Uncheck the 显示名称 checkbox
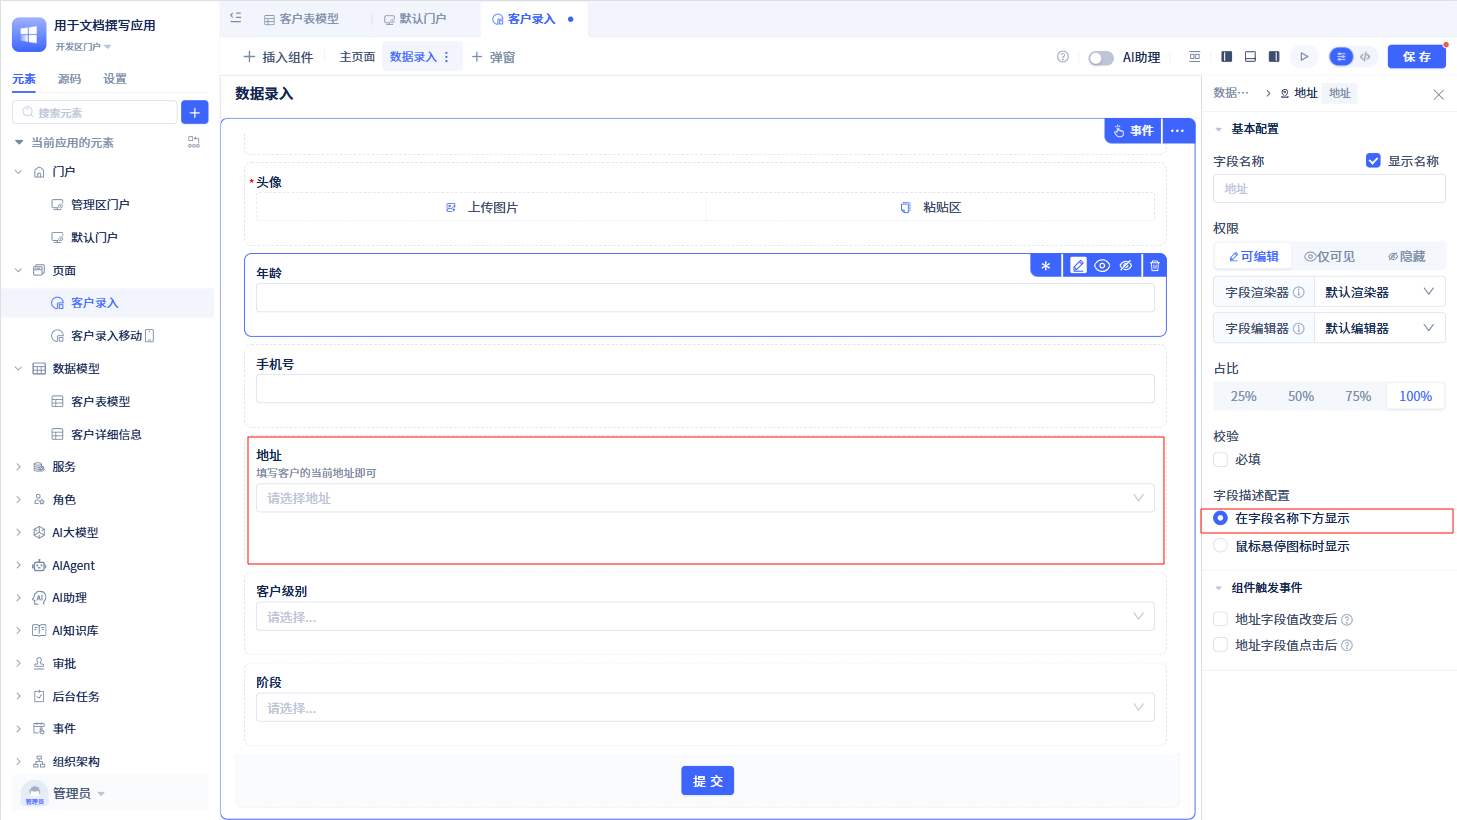The height and width of the screenshot is (820, 1457). click(1373, 161)
